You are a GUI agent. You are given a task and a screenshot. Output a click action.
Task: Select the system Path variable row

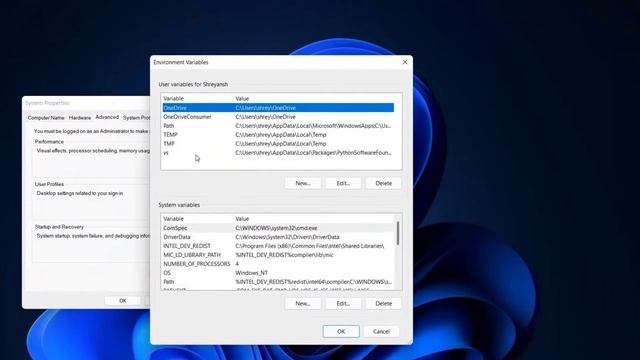point(278,282)
